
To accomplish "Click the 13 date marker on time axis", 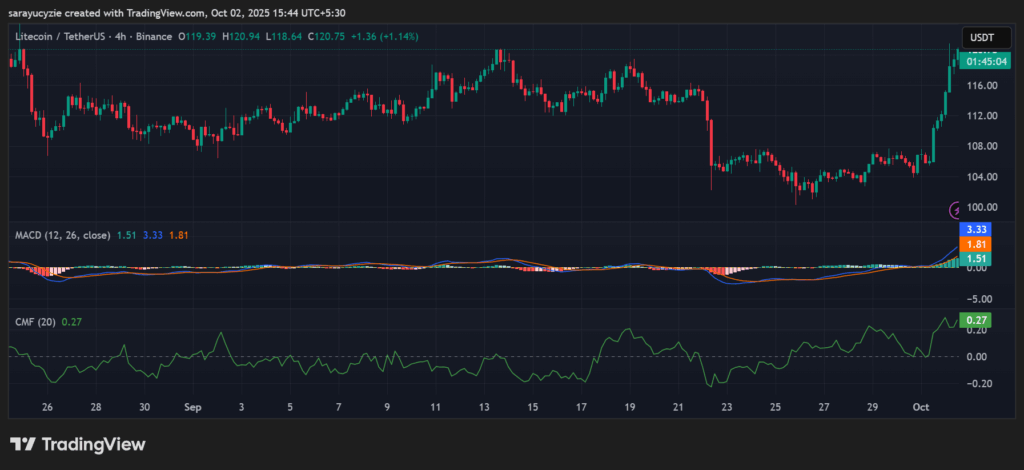I will [485, 408].
